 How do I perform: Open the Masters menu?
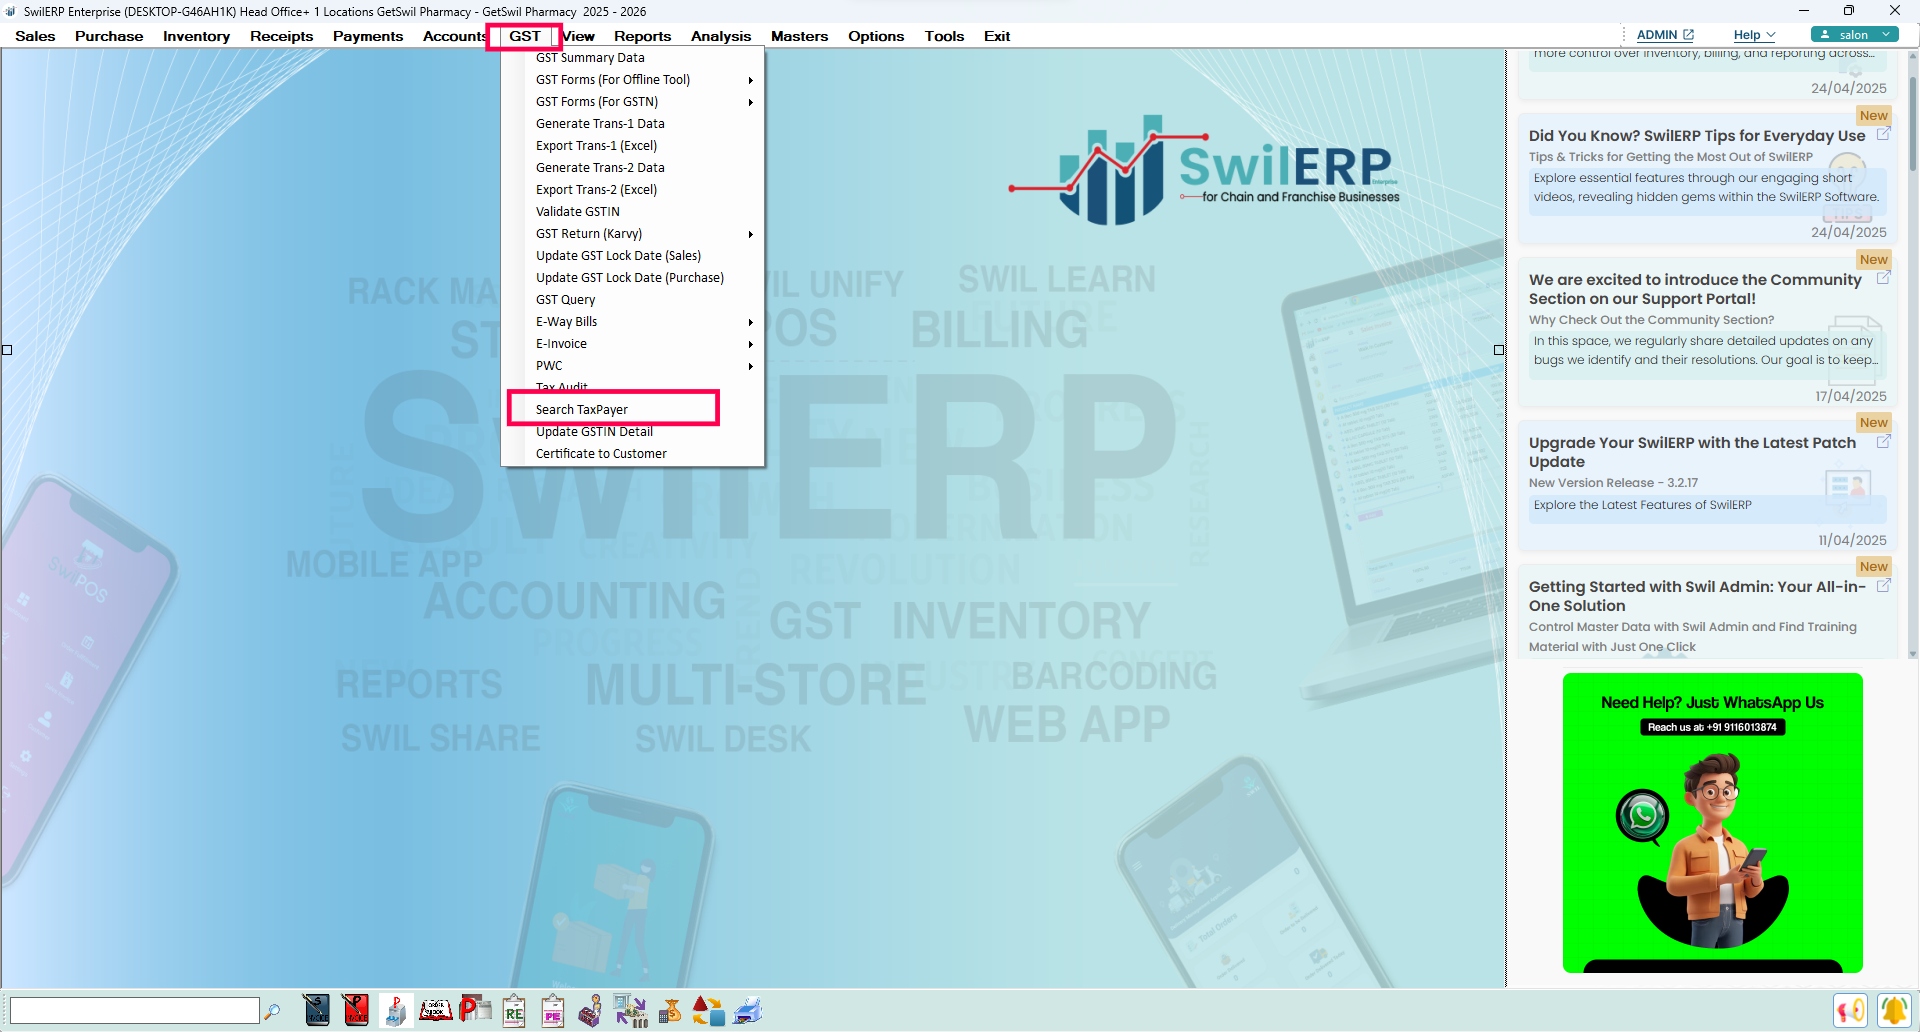click(799, 36)
